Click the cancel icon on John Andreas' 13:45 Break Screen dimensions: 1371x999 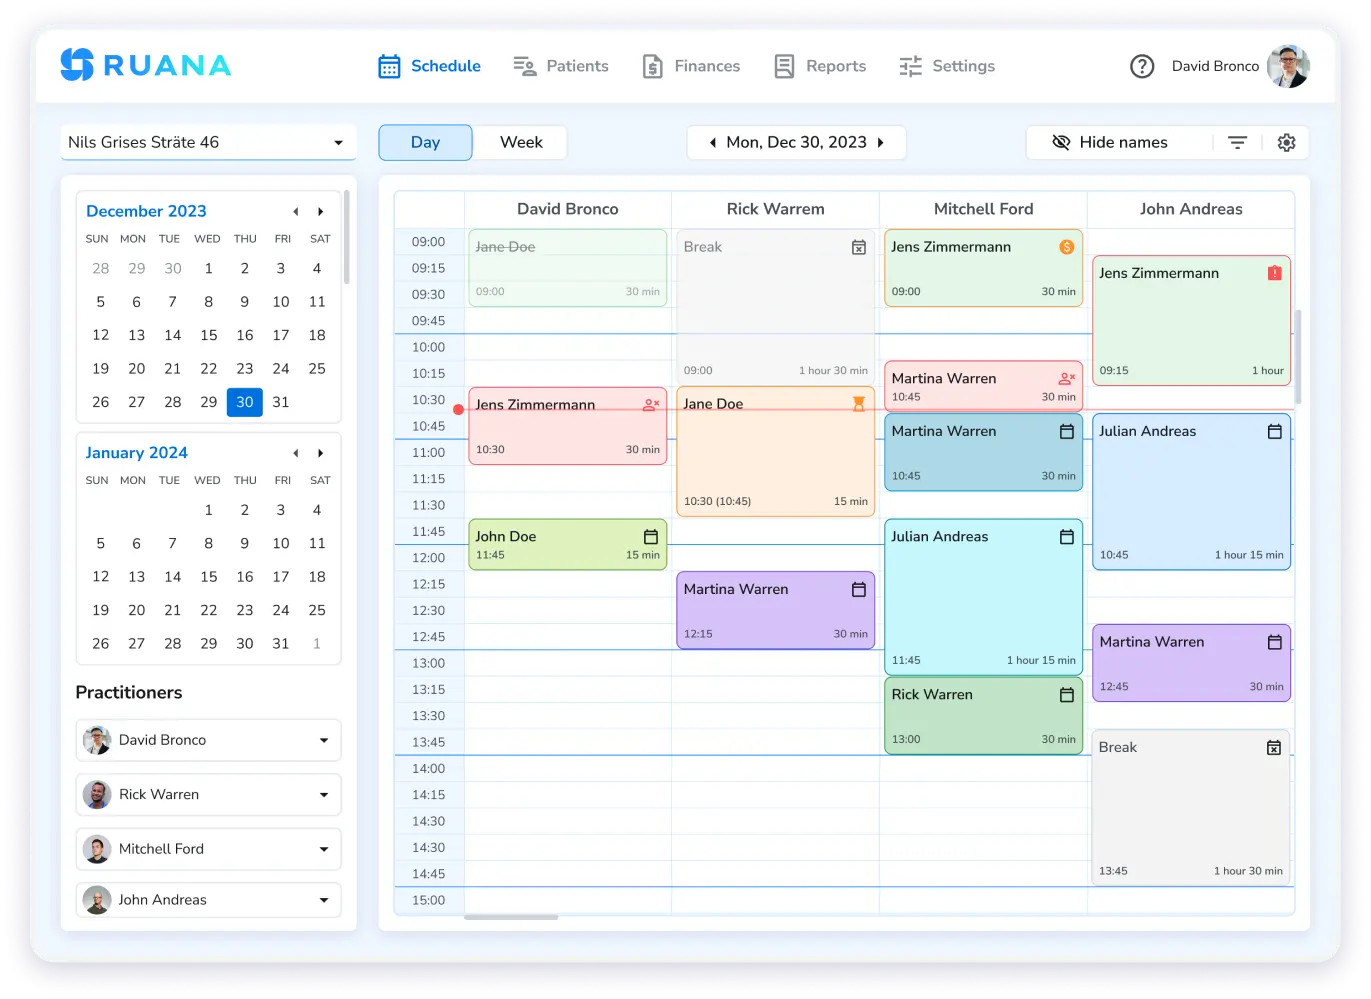click(1274, 747)
